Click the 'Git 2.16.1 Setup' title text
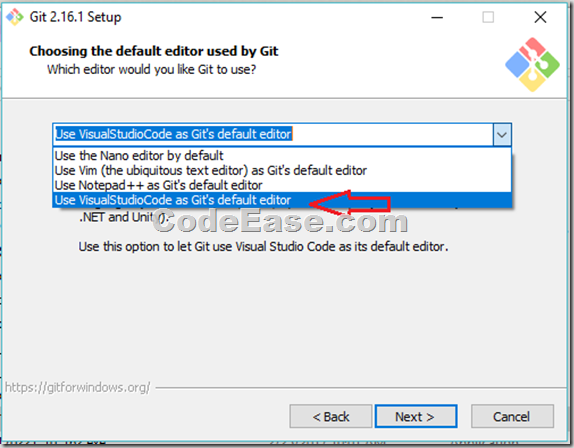The height and width of the screenshot is (448, 574). [x=75, y=17]
